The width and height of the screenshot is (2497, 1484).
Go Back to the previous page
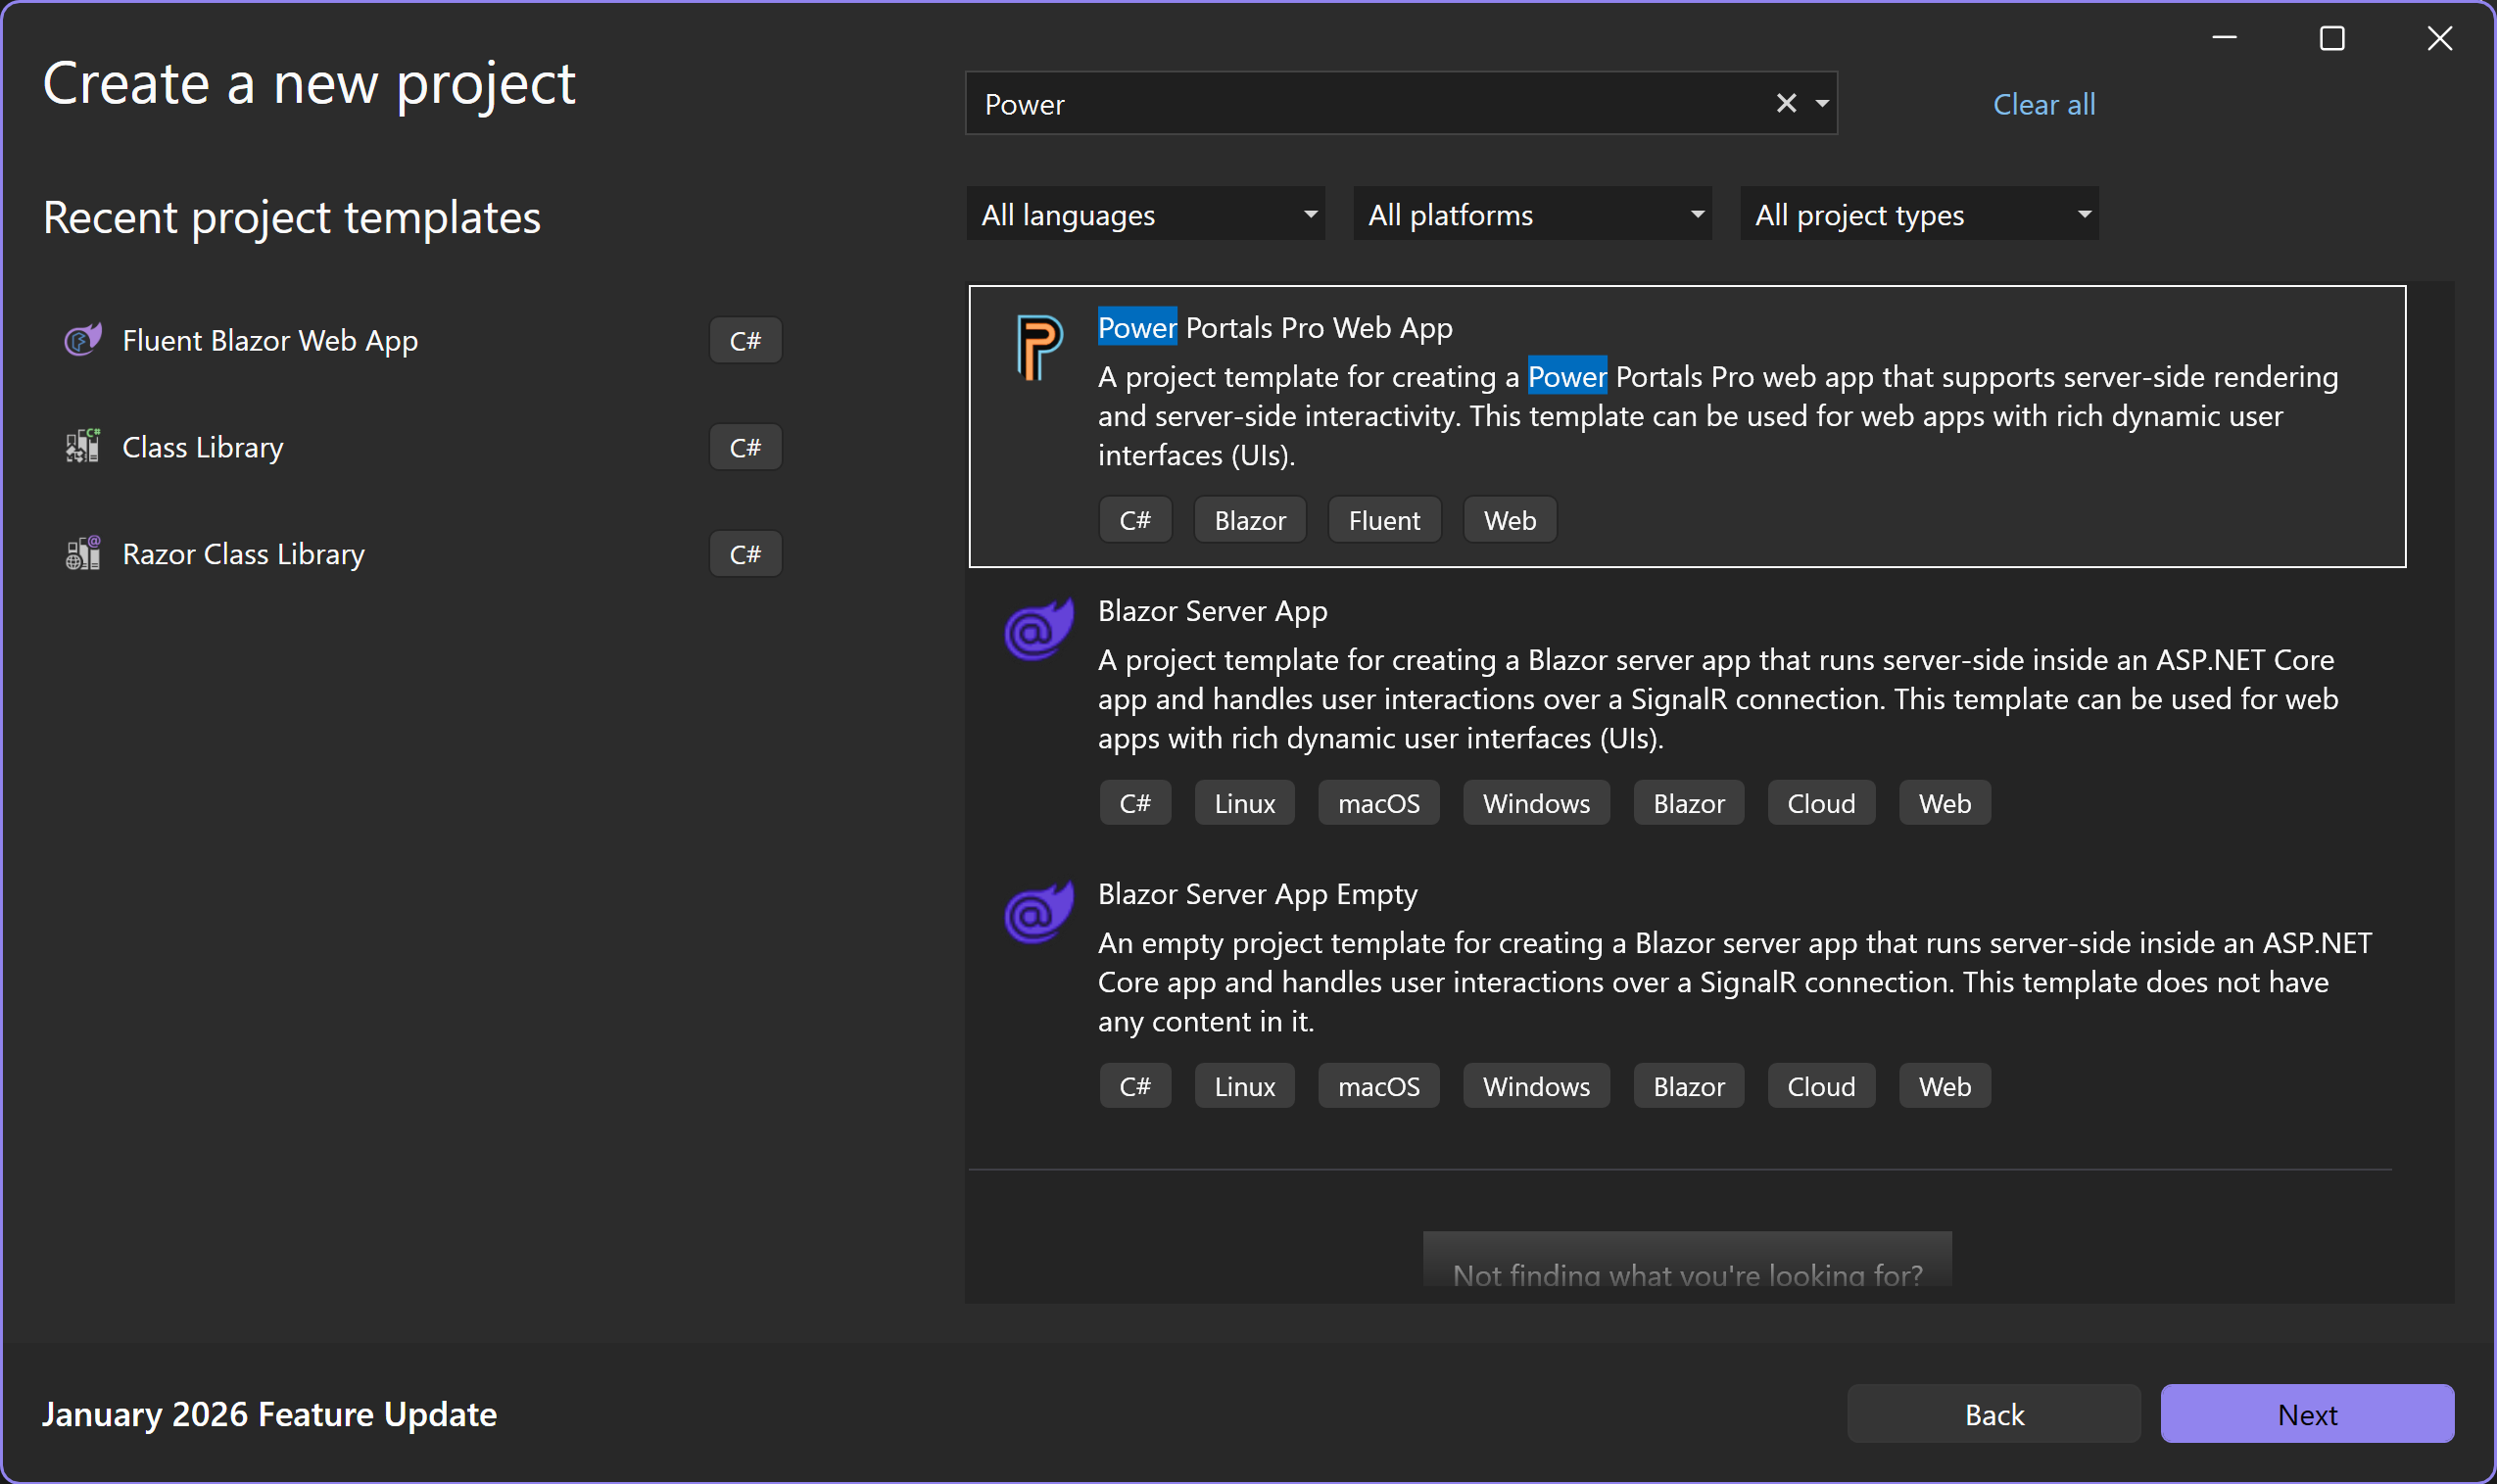click(x=1993, y=1414)
